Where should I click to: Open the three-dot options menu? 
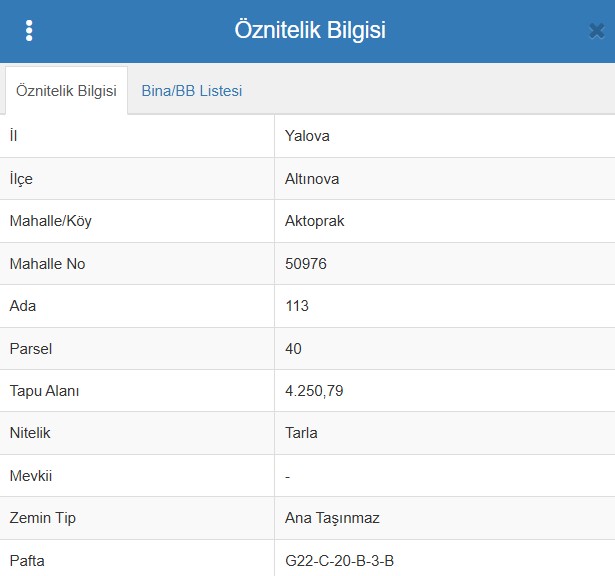pyautogui.click(x=29, y=31)
